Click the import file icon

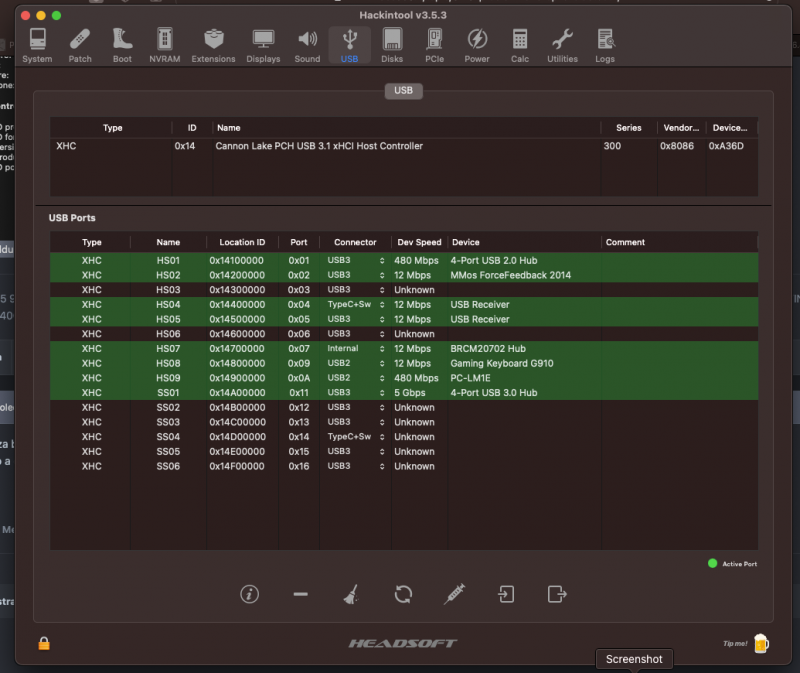(506, 594)
